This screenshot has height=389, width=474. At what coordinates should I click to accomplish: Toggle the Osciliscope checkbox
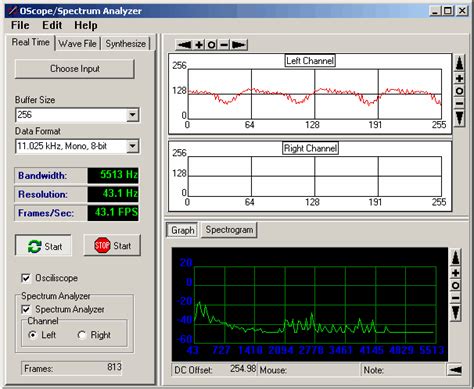tap(26, 278)
